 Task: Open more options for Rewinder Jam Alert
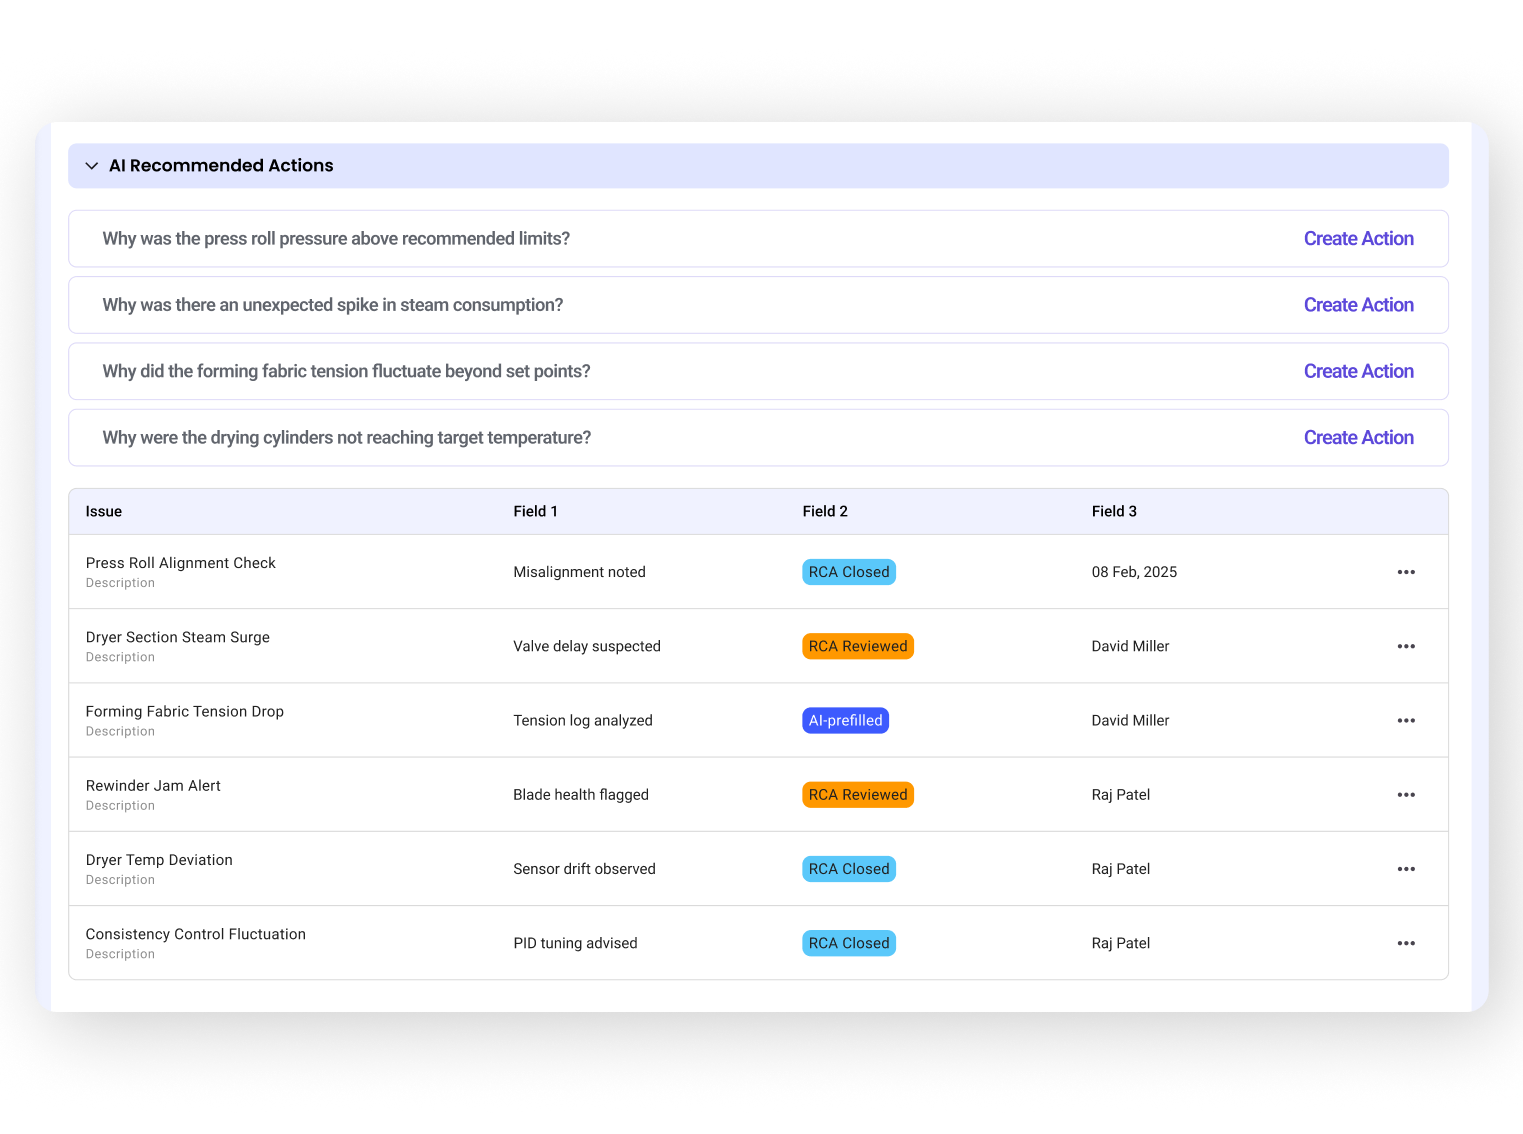click(1405, 795)
